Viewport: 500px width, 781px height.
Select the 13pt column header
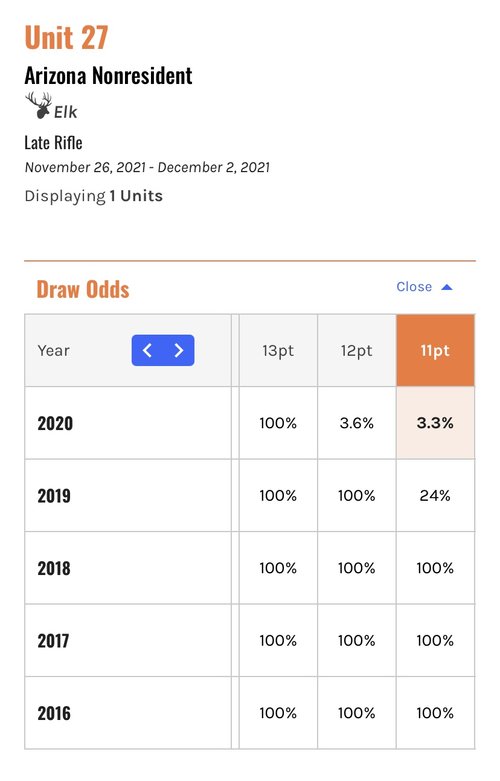click(x=278, y=351)
